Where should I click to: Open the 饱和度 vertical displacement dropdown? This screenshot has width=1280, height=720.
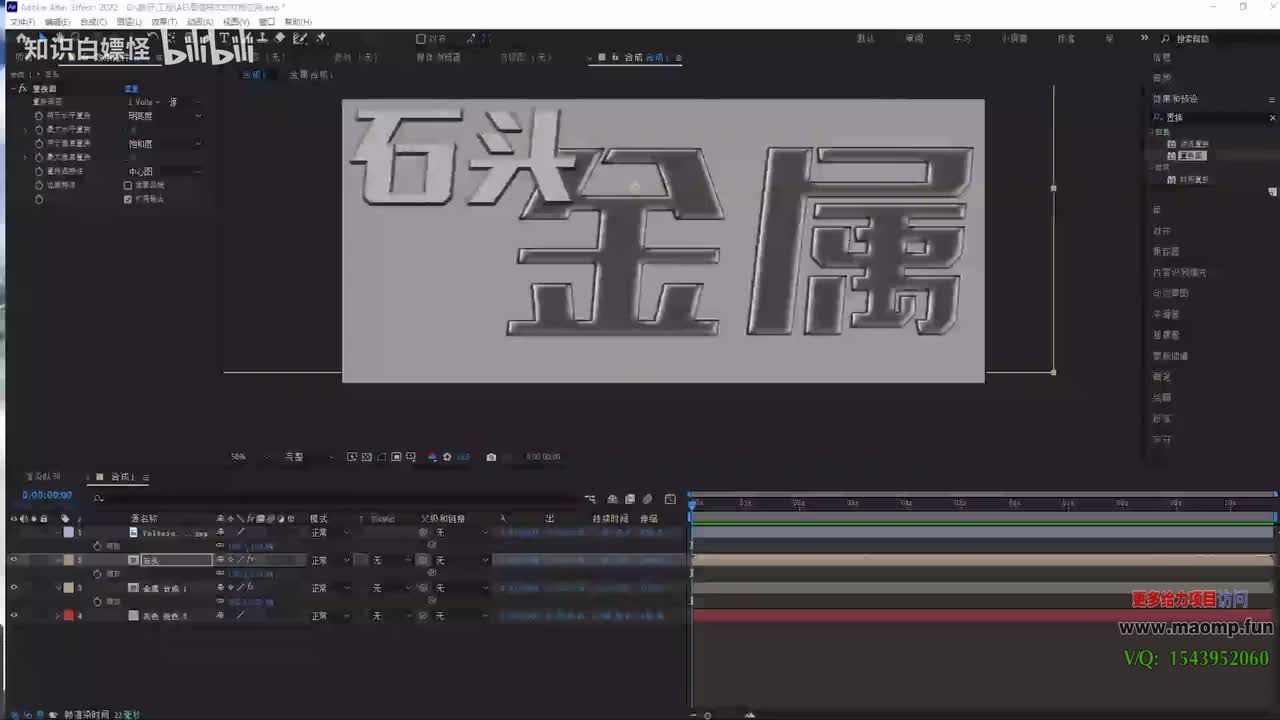point(164,144)
